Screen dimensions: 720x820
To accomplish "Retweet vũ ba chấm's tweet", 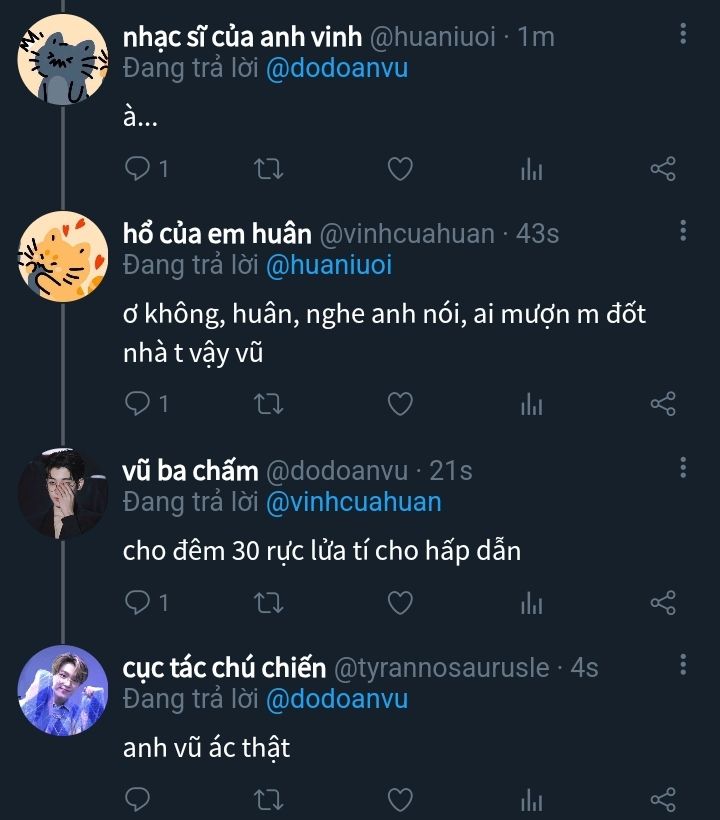I will [x=270, y=602].
